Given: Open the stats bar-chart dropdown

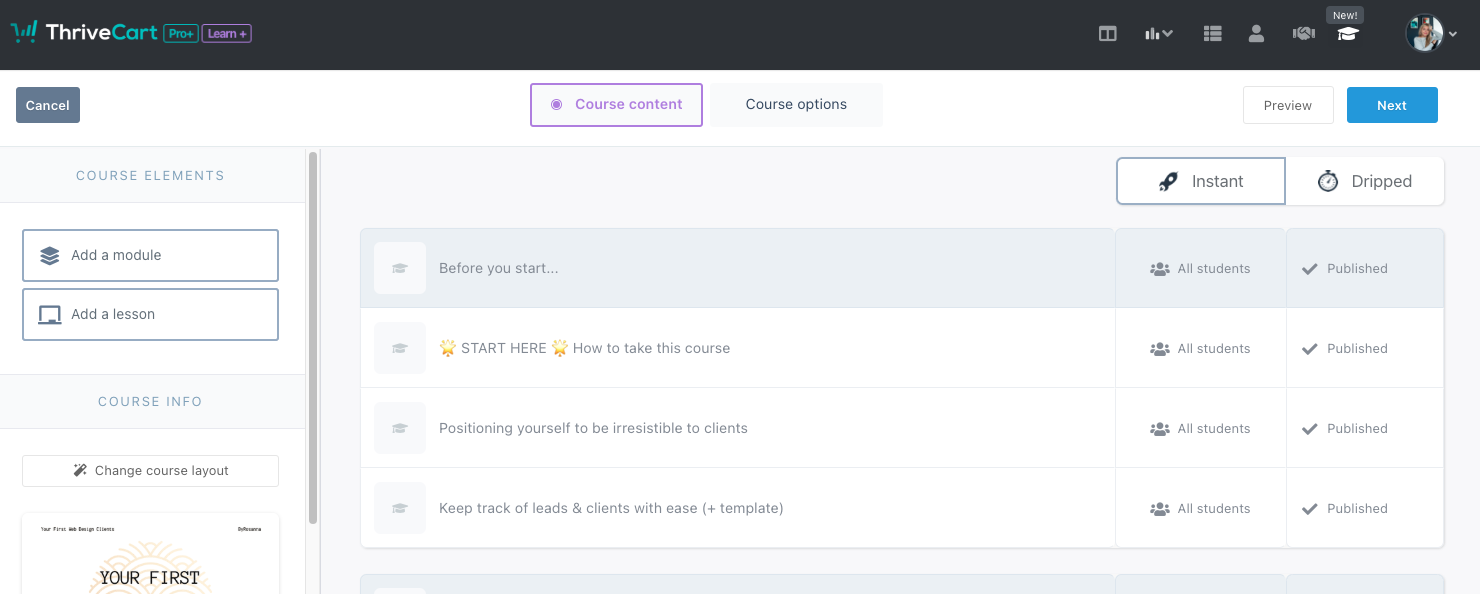Looking at the screenshot, I should tap(1159, 33).
